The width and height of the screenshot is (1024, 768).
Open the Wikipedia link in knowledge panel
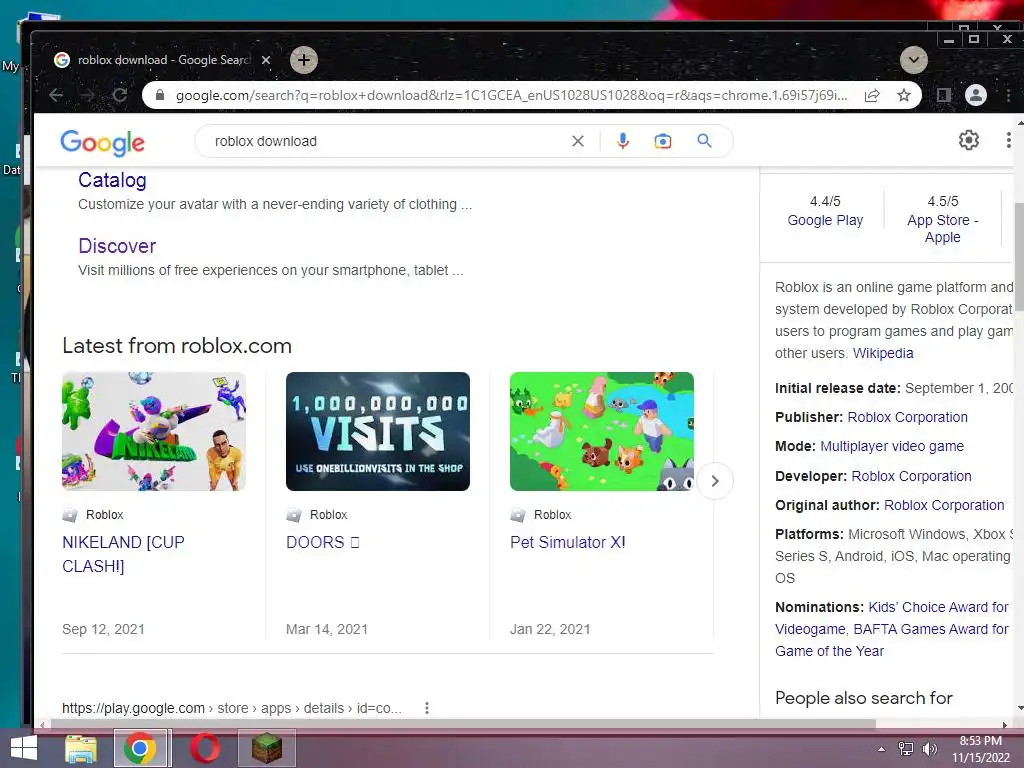tap(883, 353)
